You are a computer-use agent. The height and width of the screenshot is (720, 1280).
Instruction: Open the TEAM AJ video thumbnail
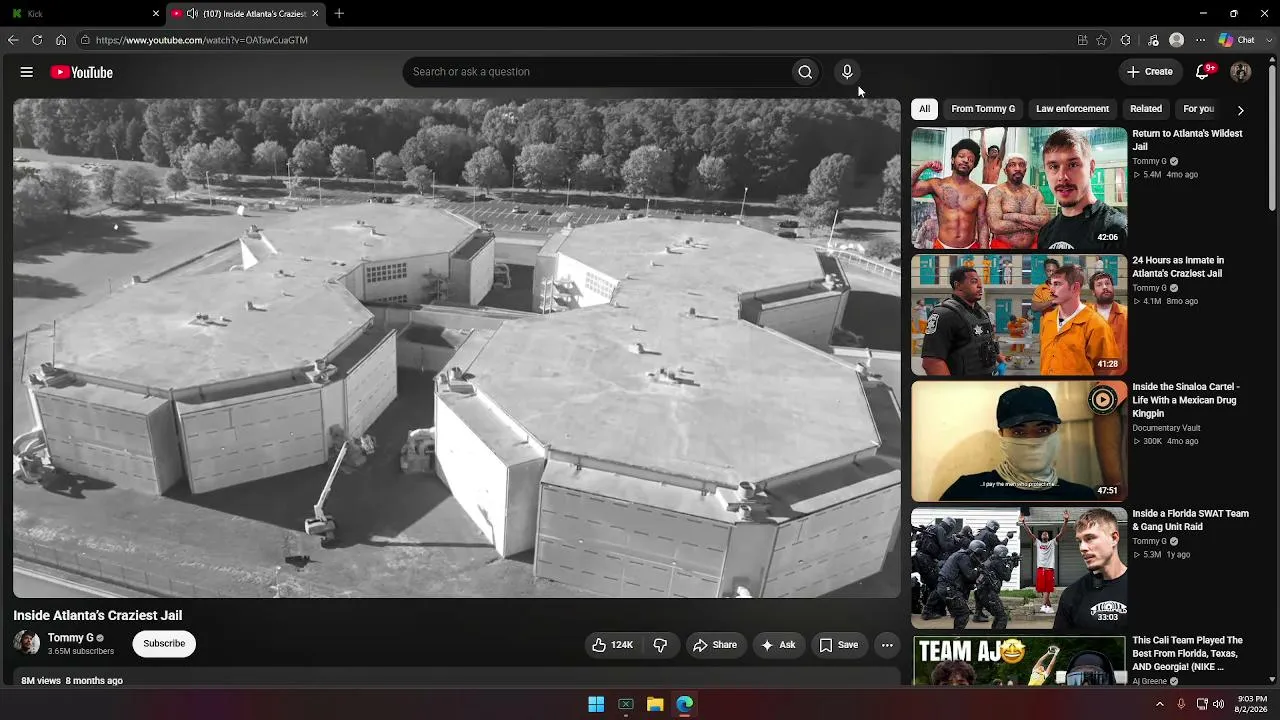click(x=1019, y=660)
